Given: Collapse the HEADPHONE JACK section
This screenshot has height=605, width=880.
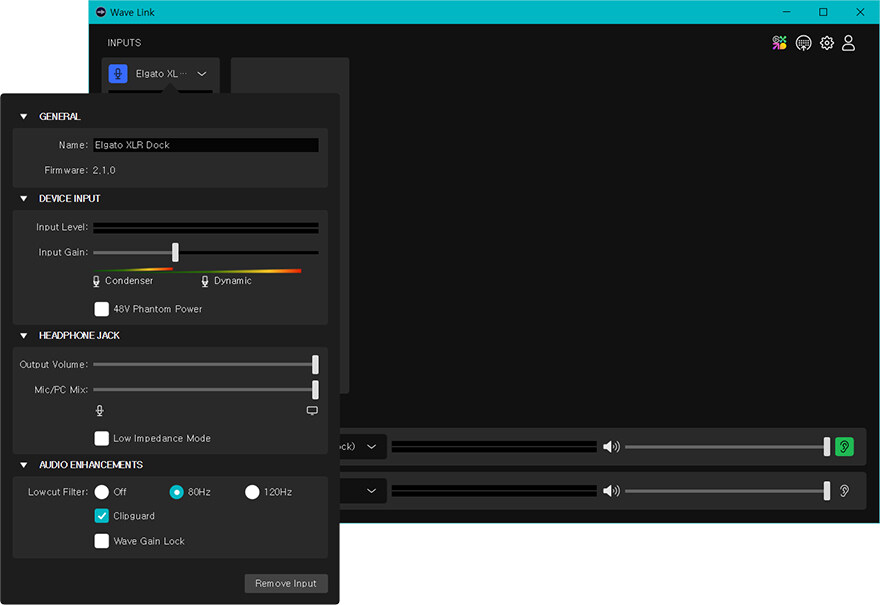Looking at the screenshot, I should [x=22, y=336].
